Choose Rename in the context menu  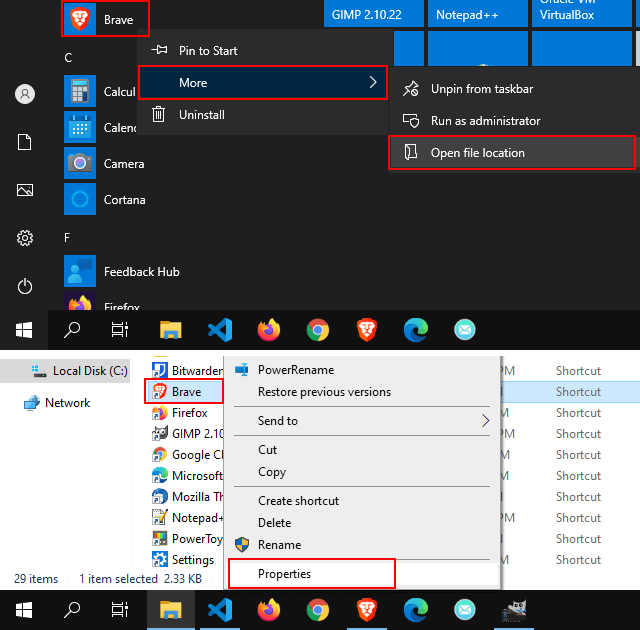click(362, 545)
